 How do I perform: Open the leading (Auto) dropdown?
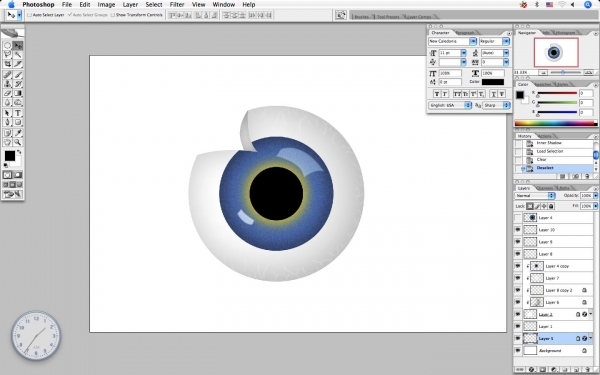point(506,53)
